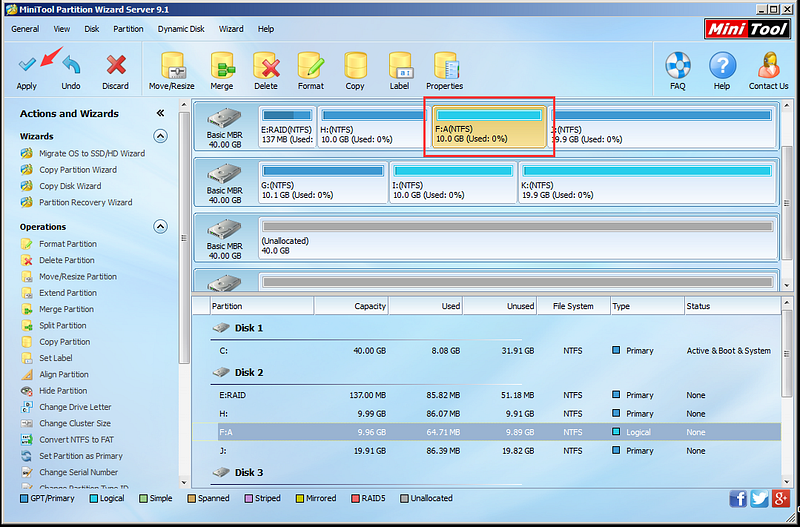Viewport: 800px width, 527px height.
Task: Select K: partition block in disk map
Action: tap(647, 182)
